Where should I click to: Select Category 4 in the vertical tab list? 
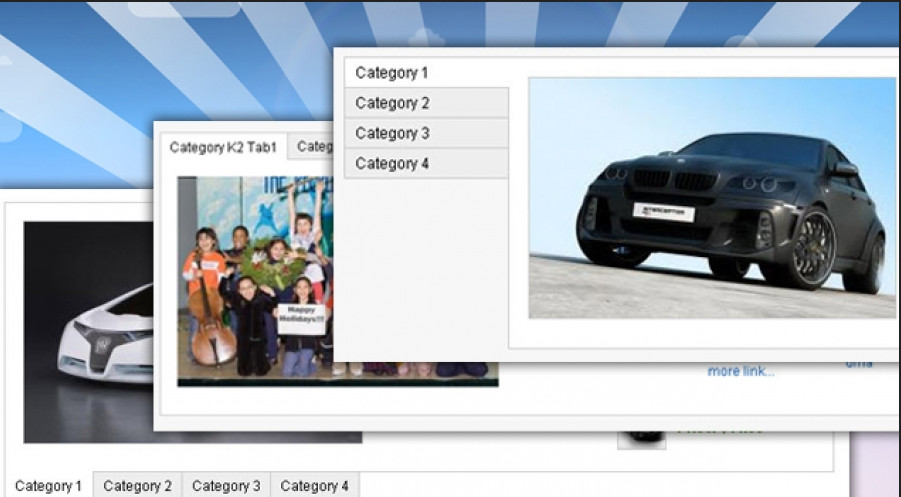pyautogui.click(x=426, y=163)
